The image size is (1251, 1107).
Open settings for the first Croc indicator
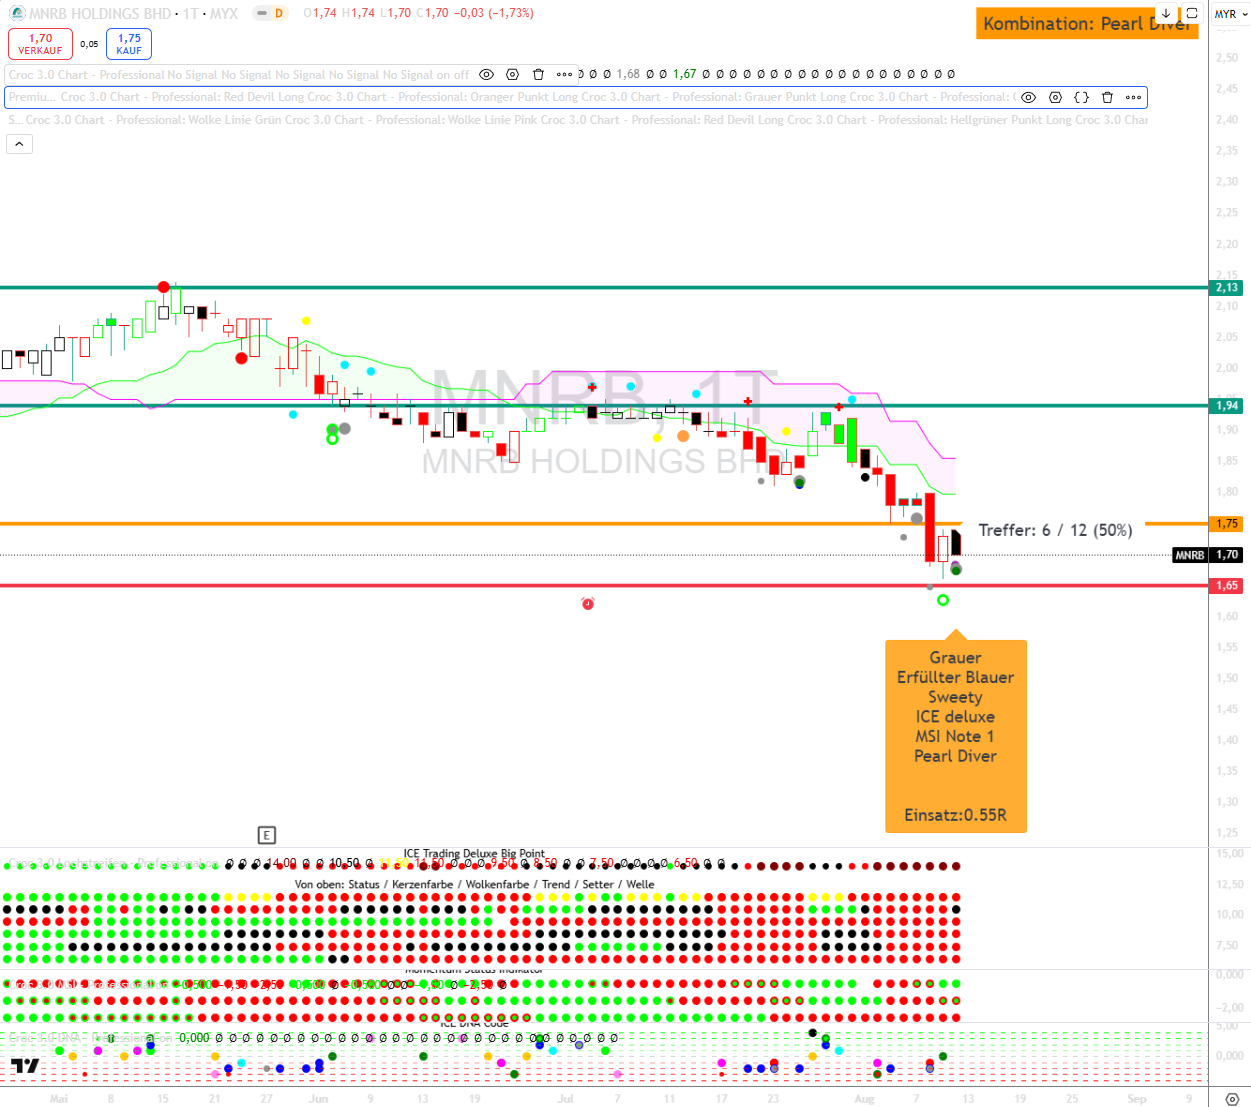[513, 75]
